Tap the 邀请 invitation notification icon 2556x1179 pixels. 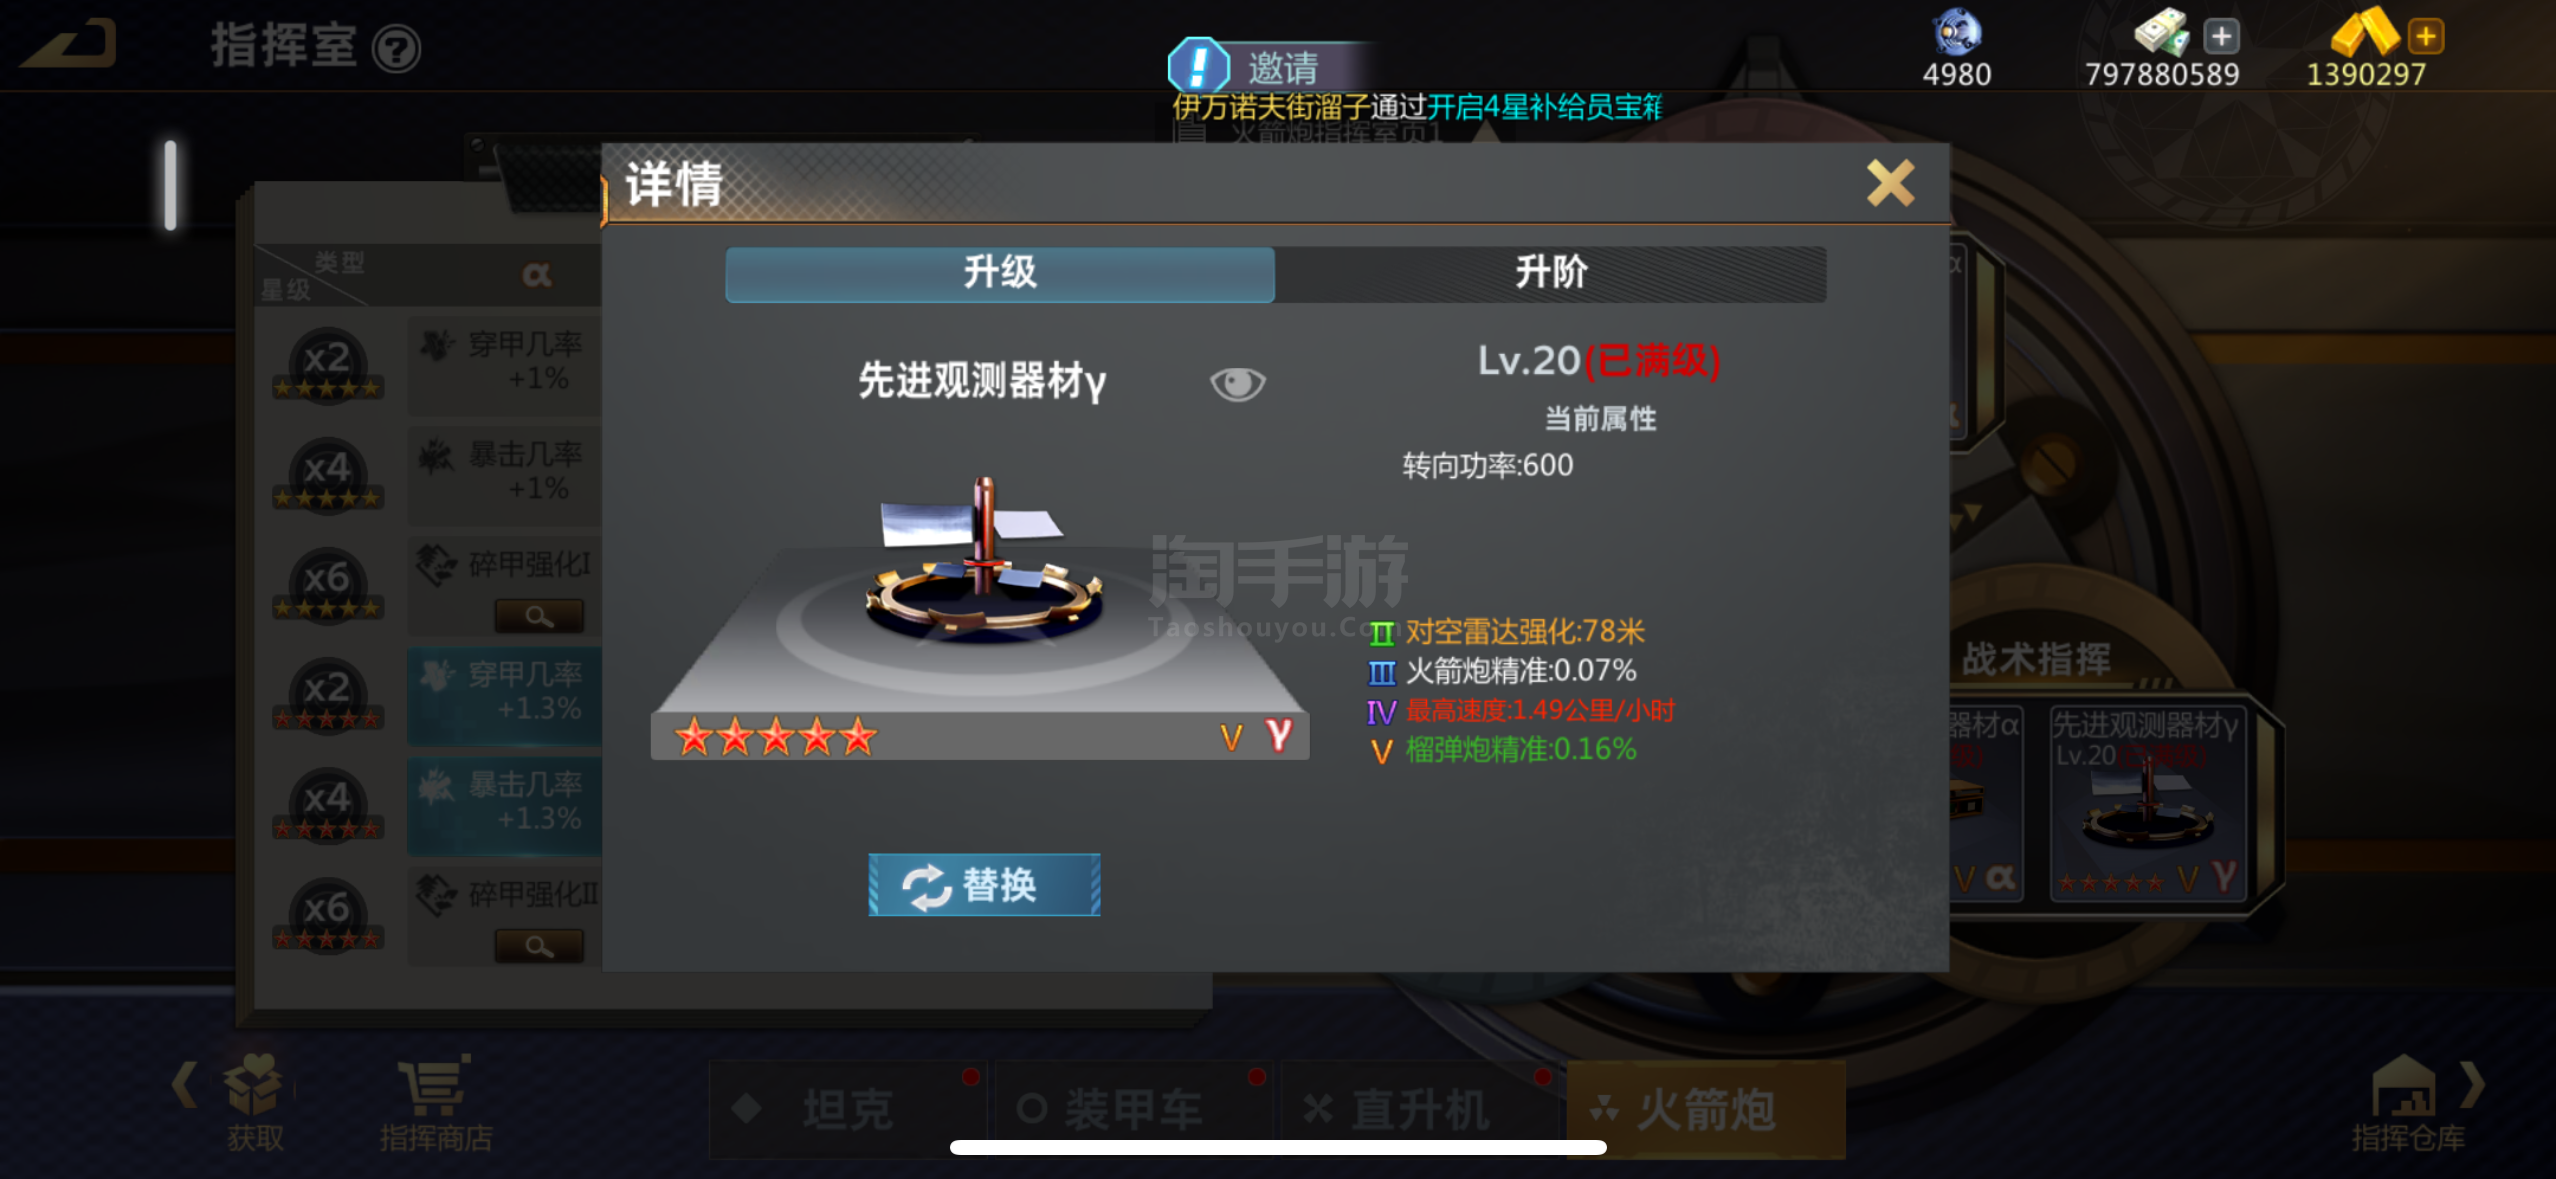[1199, 66]
